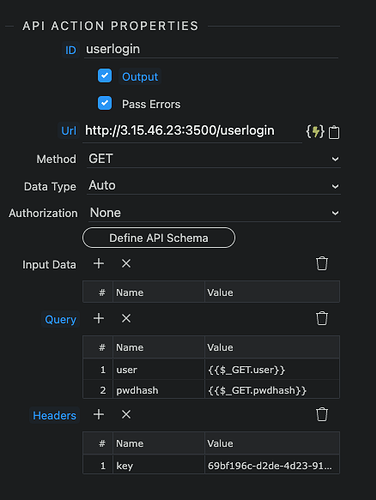Remove selected Input Data row with X

coord(126,263)
